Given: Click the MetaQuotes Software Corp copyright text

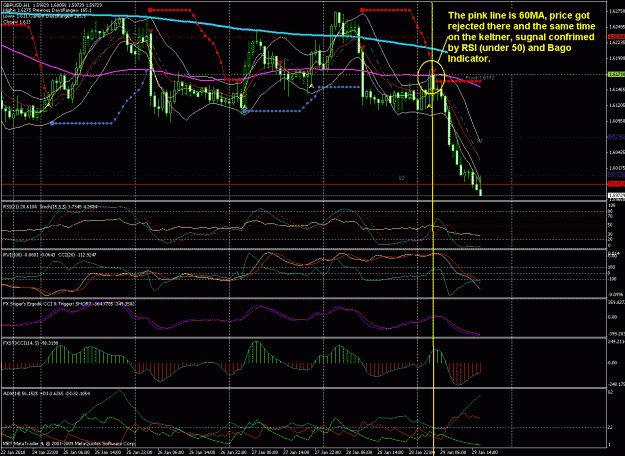Looking at the screenshot, I should [69, 443].
